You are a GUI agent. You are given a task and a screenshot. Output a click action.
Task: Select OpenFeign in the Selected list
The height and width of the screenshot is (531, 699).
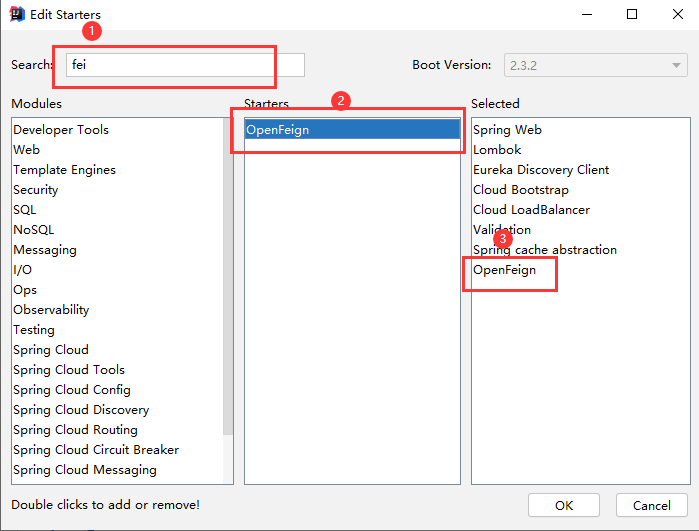coord(504,270)
